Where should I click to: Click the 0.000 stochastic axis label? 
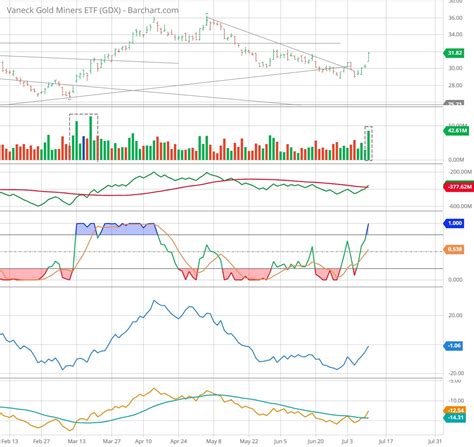click(455, 280)
